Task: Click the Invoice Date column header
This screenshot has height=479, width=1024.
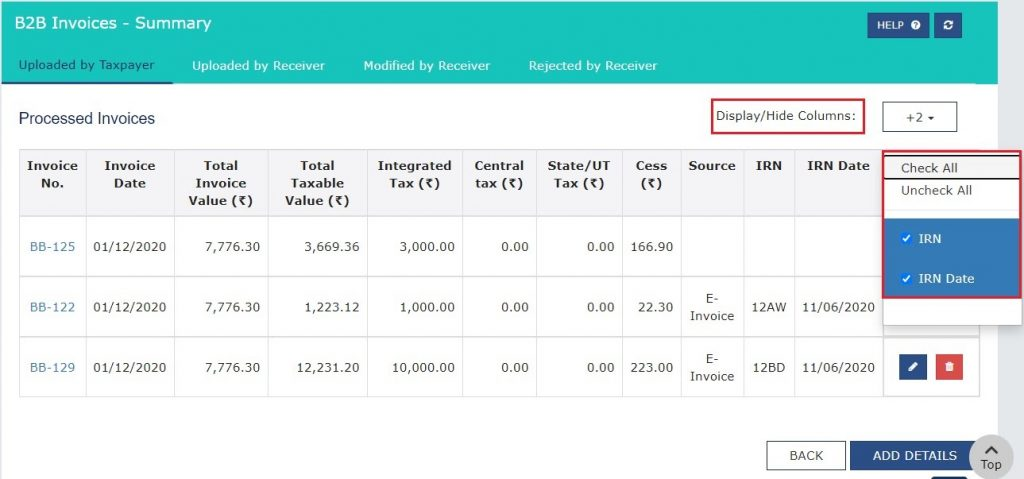Action: [130, 174]
